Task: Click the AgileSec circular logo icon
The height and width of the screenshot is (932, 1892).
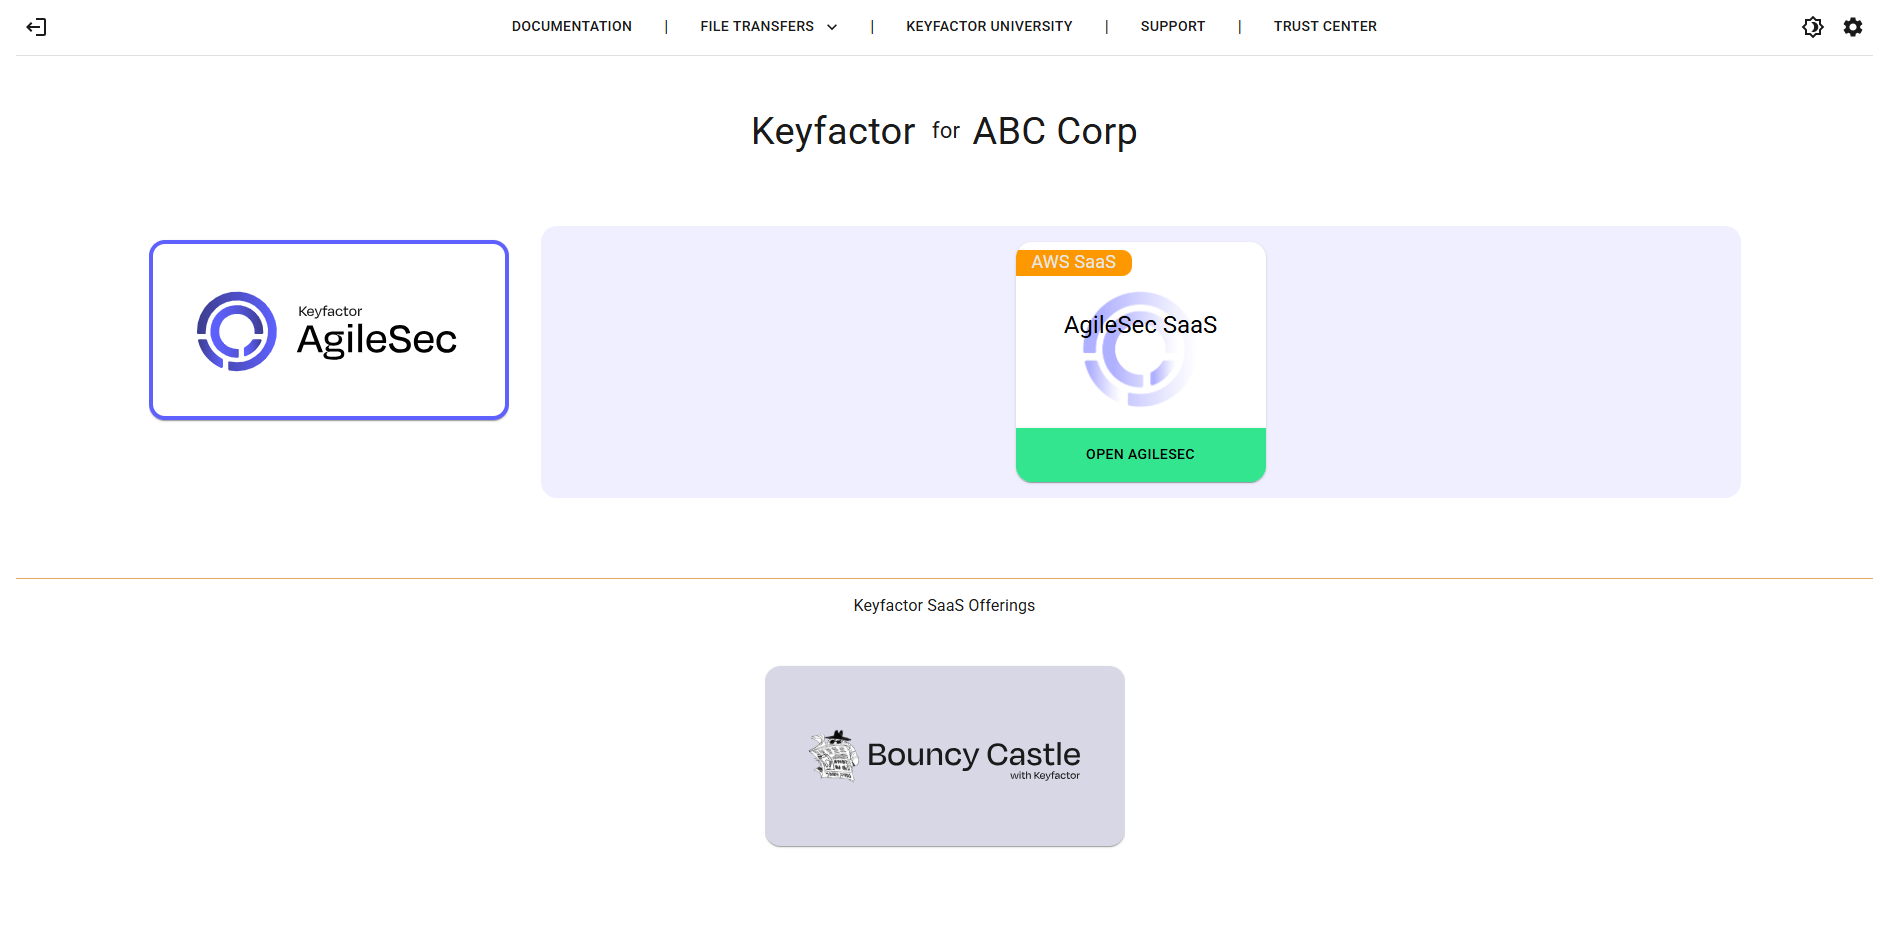Action: pos(237,331)
